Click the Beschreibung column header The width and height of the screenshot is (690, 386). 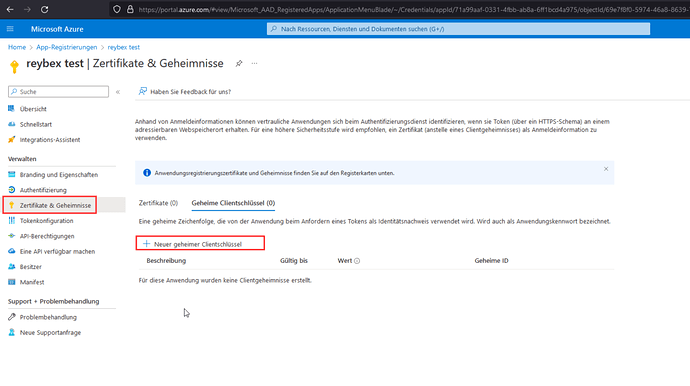point(166,261)
